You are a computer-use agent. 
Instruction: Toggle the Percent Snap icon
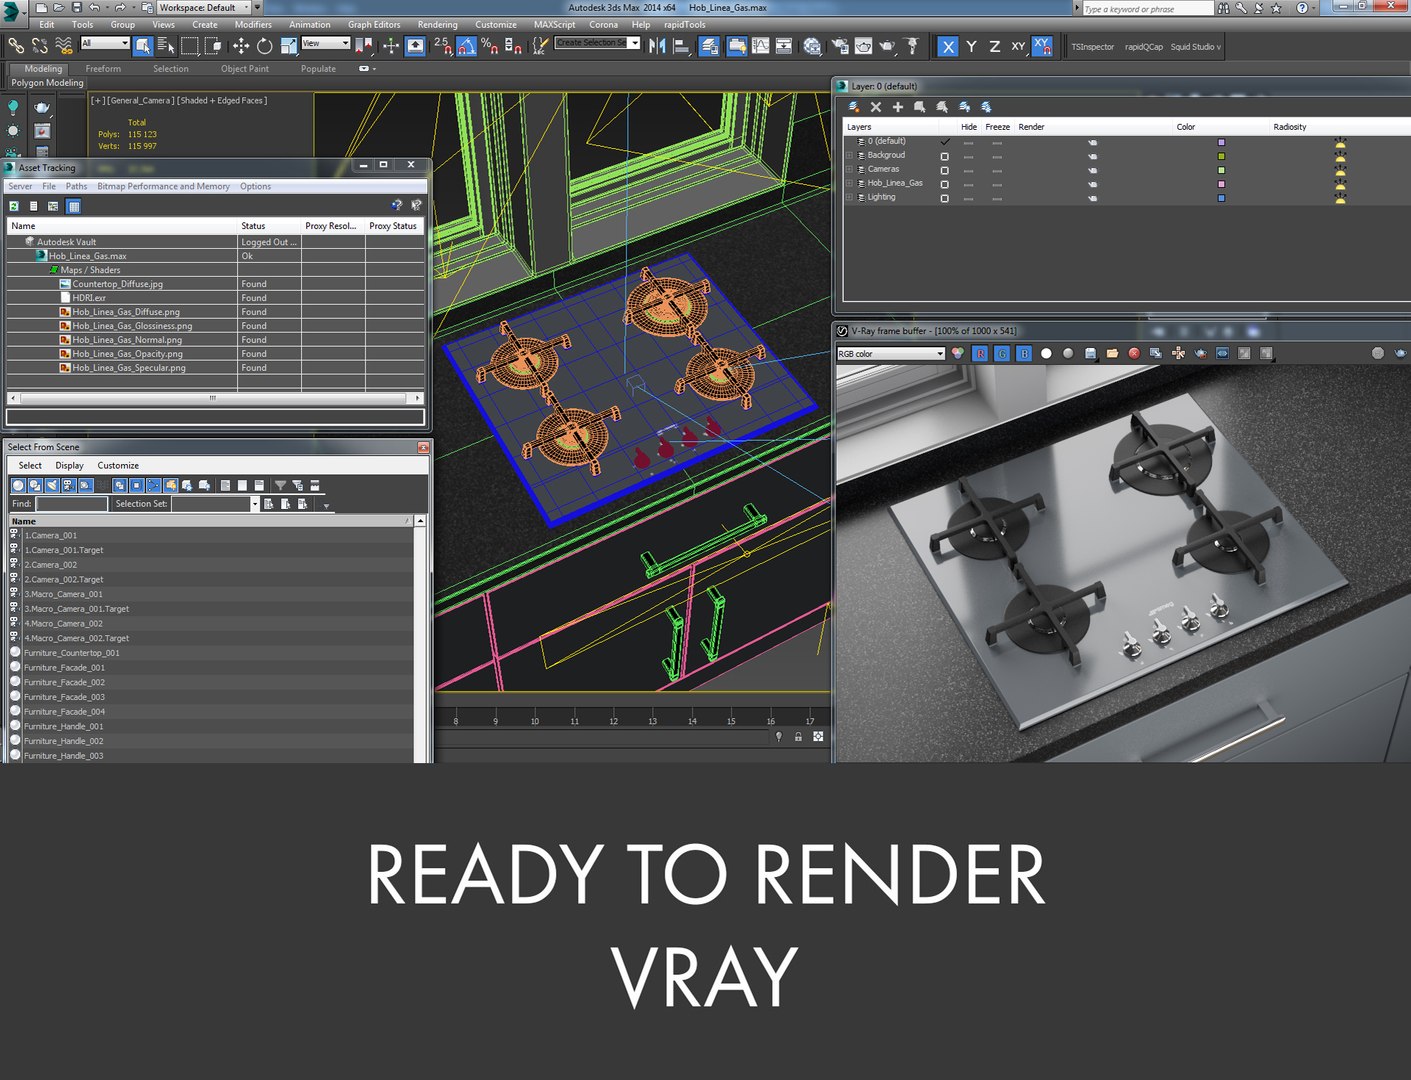[489, 45]
